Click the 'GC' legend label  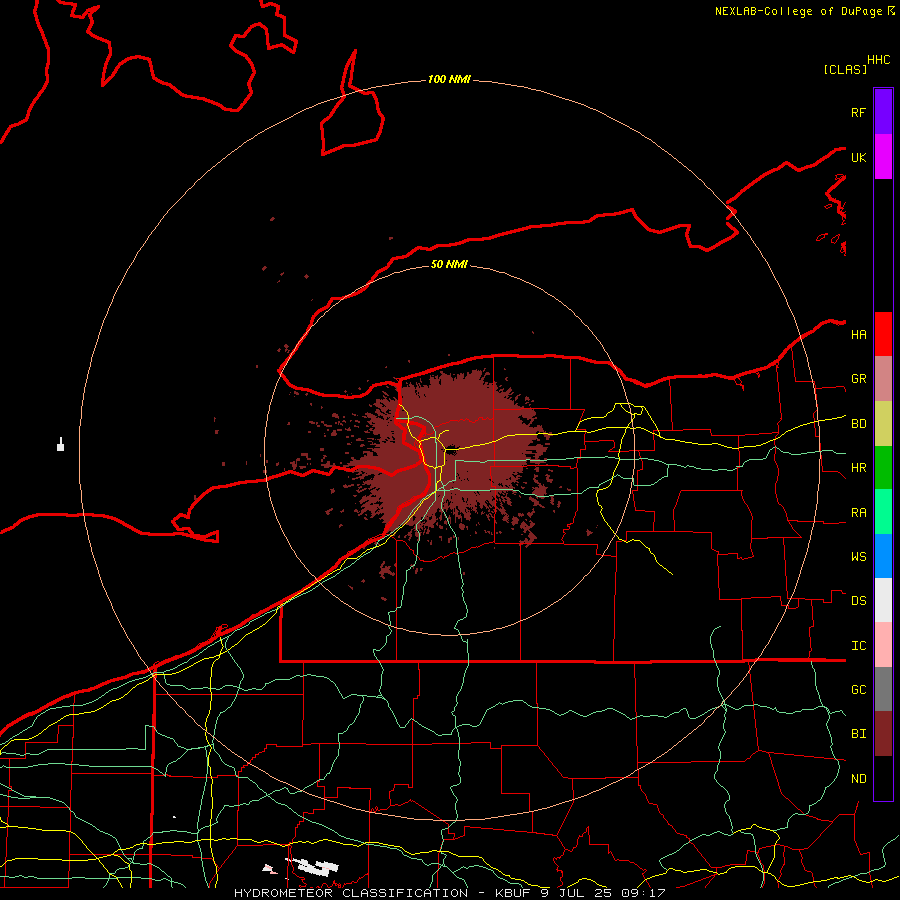click(859, 690)
